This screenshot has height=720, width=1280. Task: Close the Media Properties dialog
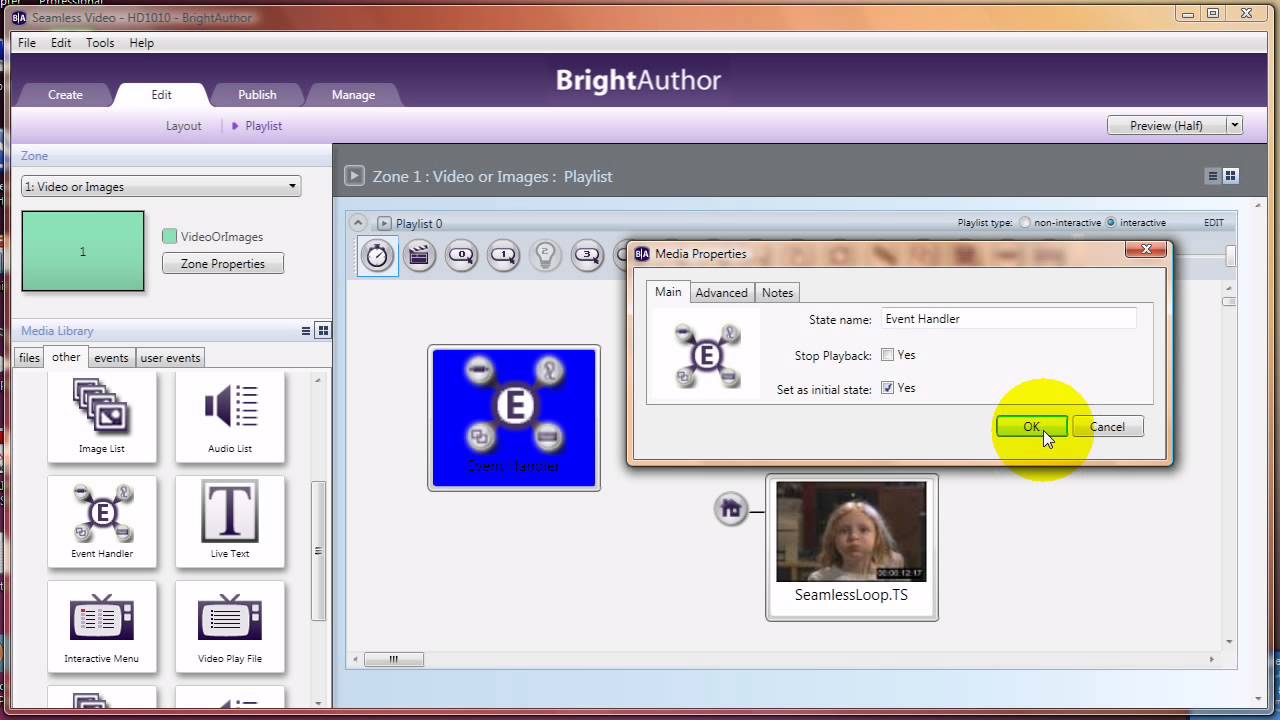pyautogui.click(x=1146, y=250)
